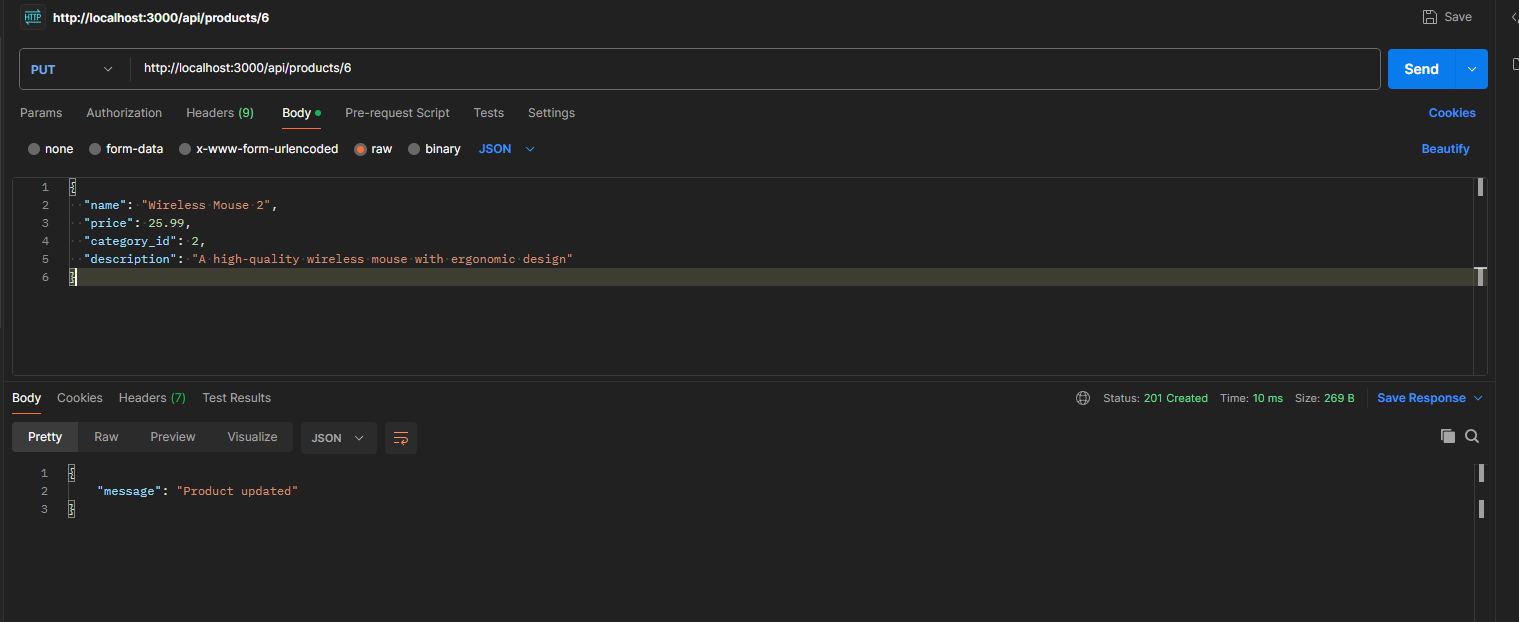This screenshot has width=1519, height=622.
Task: Click the Time: 10 ms indicator
Action: [x=1252, y=398]
